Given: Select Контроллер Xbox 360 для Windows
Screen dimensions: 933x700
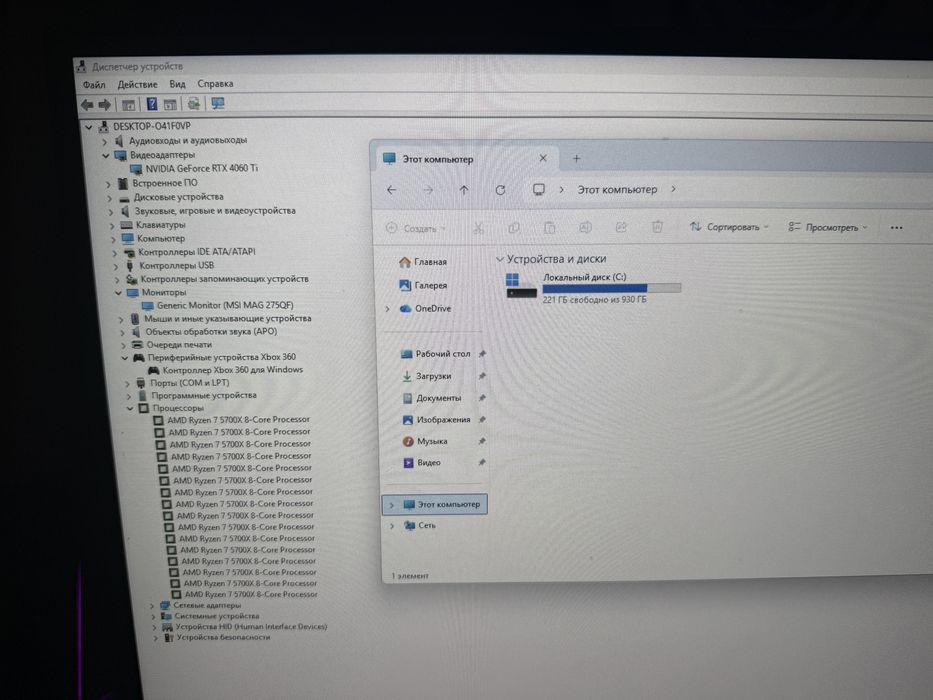Looking at the screenshot, I should [x=233, y=370].
